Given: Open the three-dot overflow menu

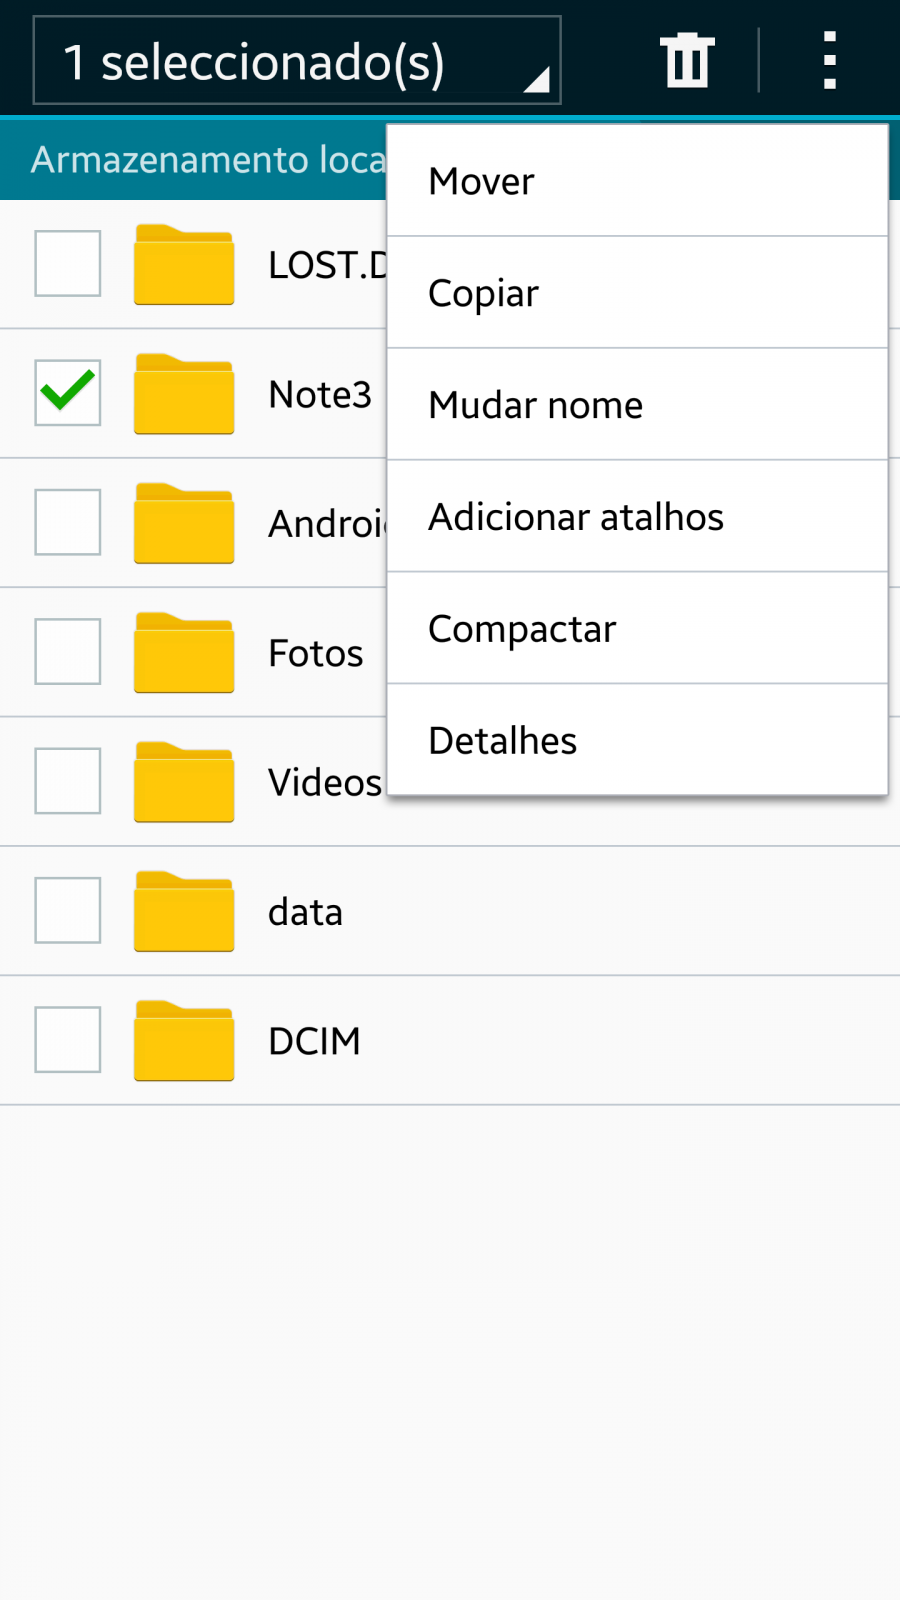Looking at the screenshot, I should click(x=829, y=60).
